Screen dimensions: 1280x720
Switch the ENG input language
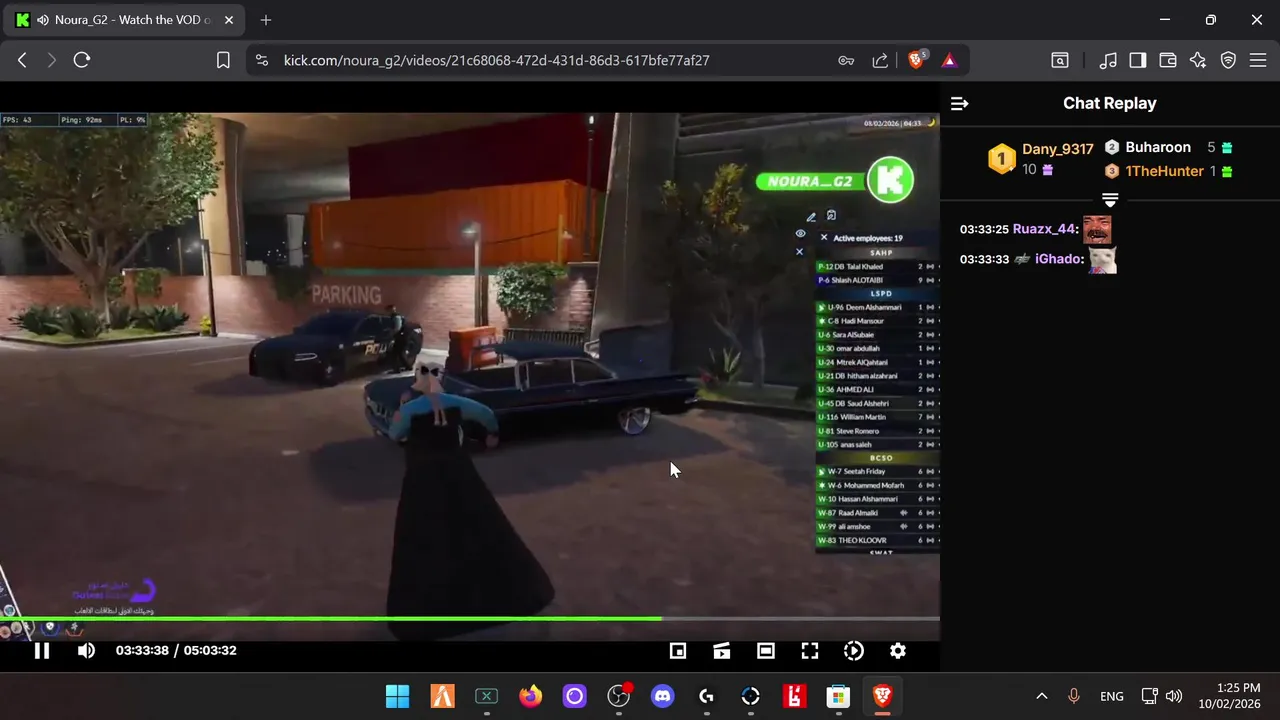click(1111, 696)
